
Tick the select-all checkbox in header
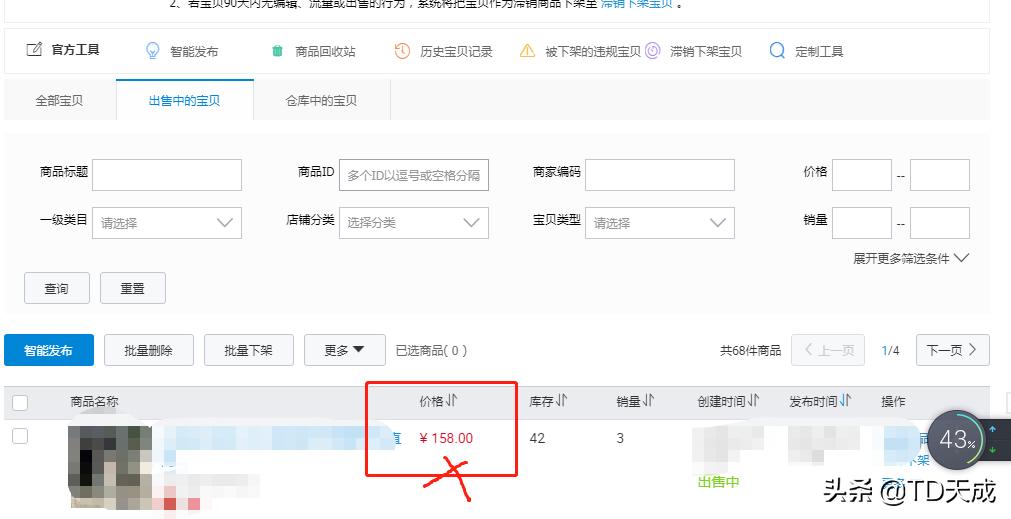pos(20,403)
